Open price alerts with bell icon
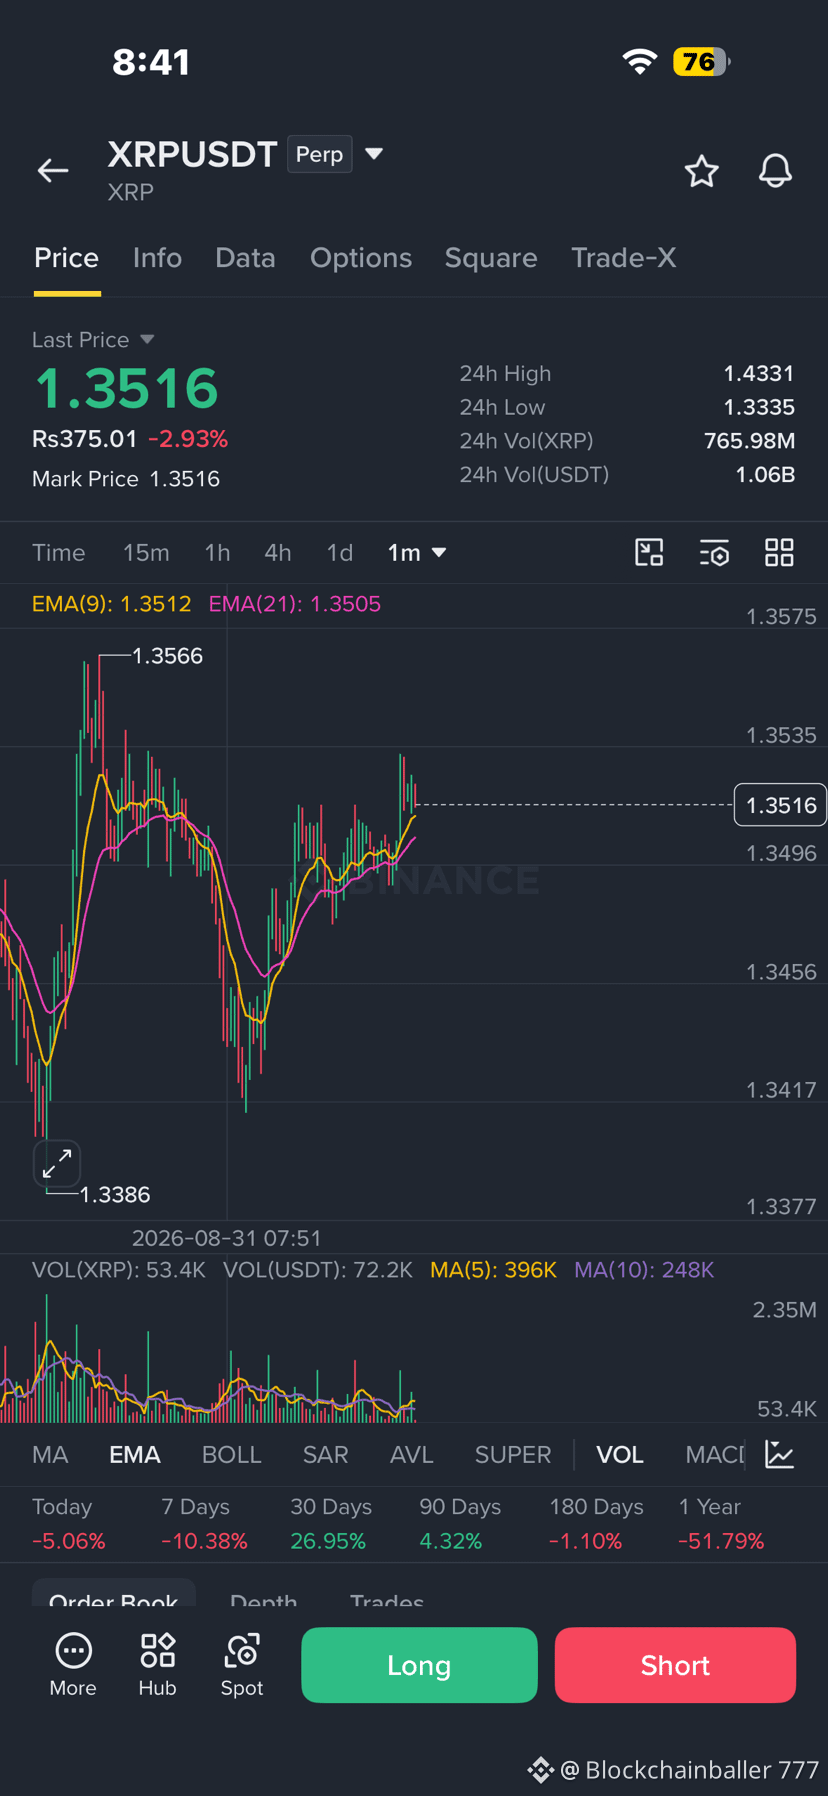Screen dimensions: 828x1796 click(x=775, y=171)
